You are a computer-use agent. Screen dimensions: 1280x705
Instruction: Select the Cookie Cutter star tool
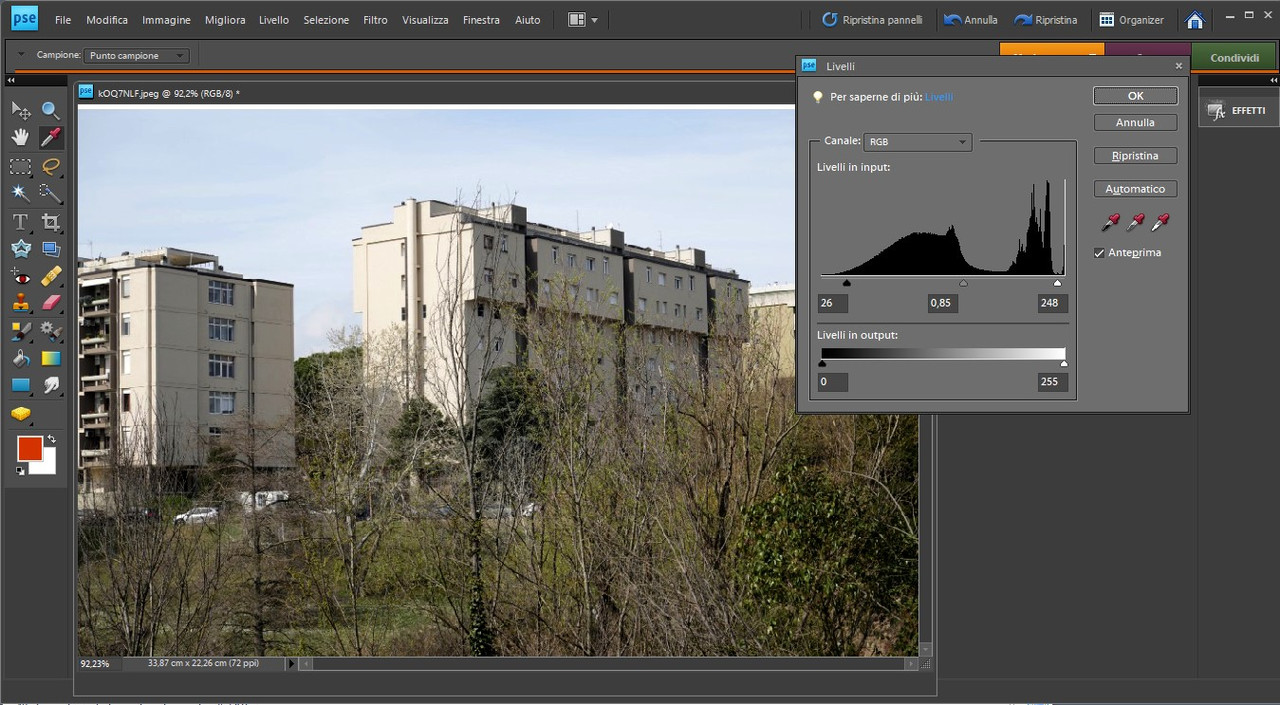(x=20, y=249)
